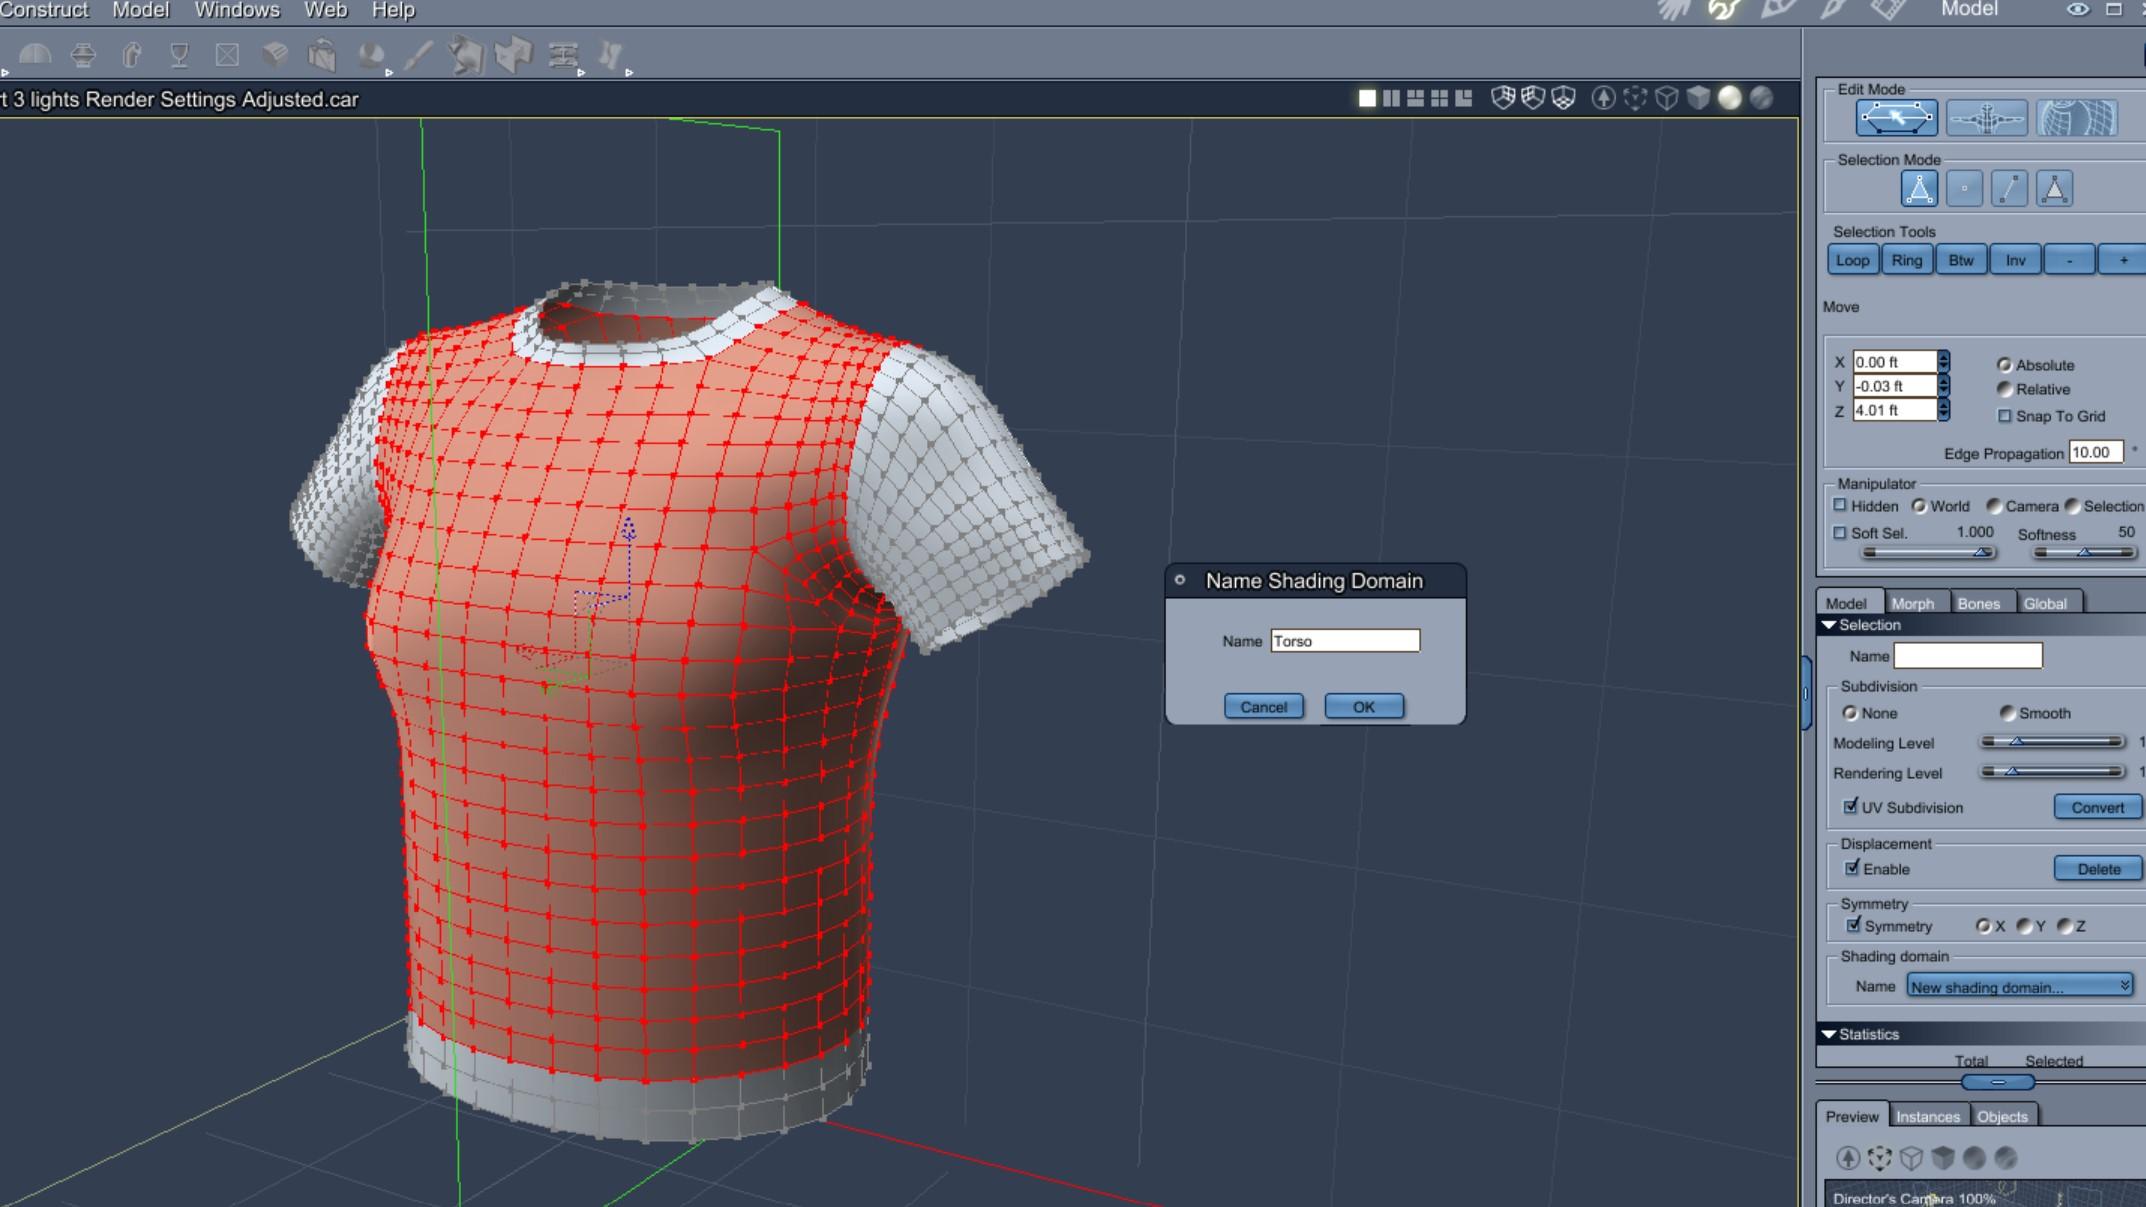Select the edge selection mode icon
The image size is (2146, 1207).
click(2009, 189)
